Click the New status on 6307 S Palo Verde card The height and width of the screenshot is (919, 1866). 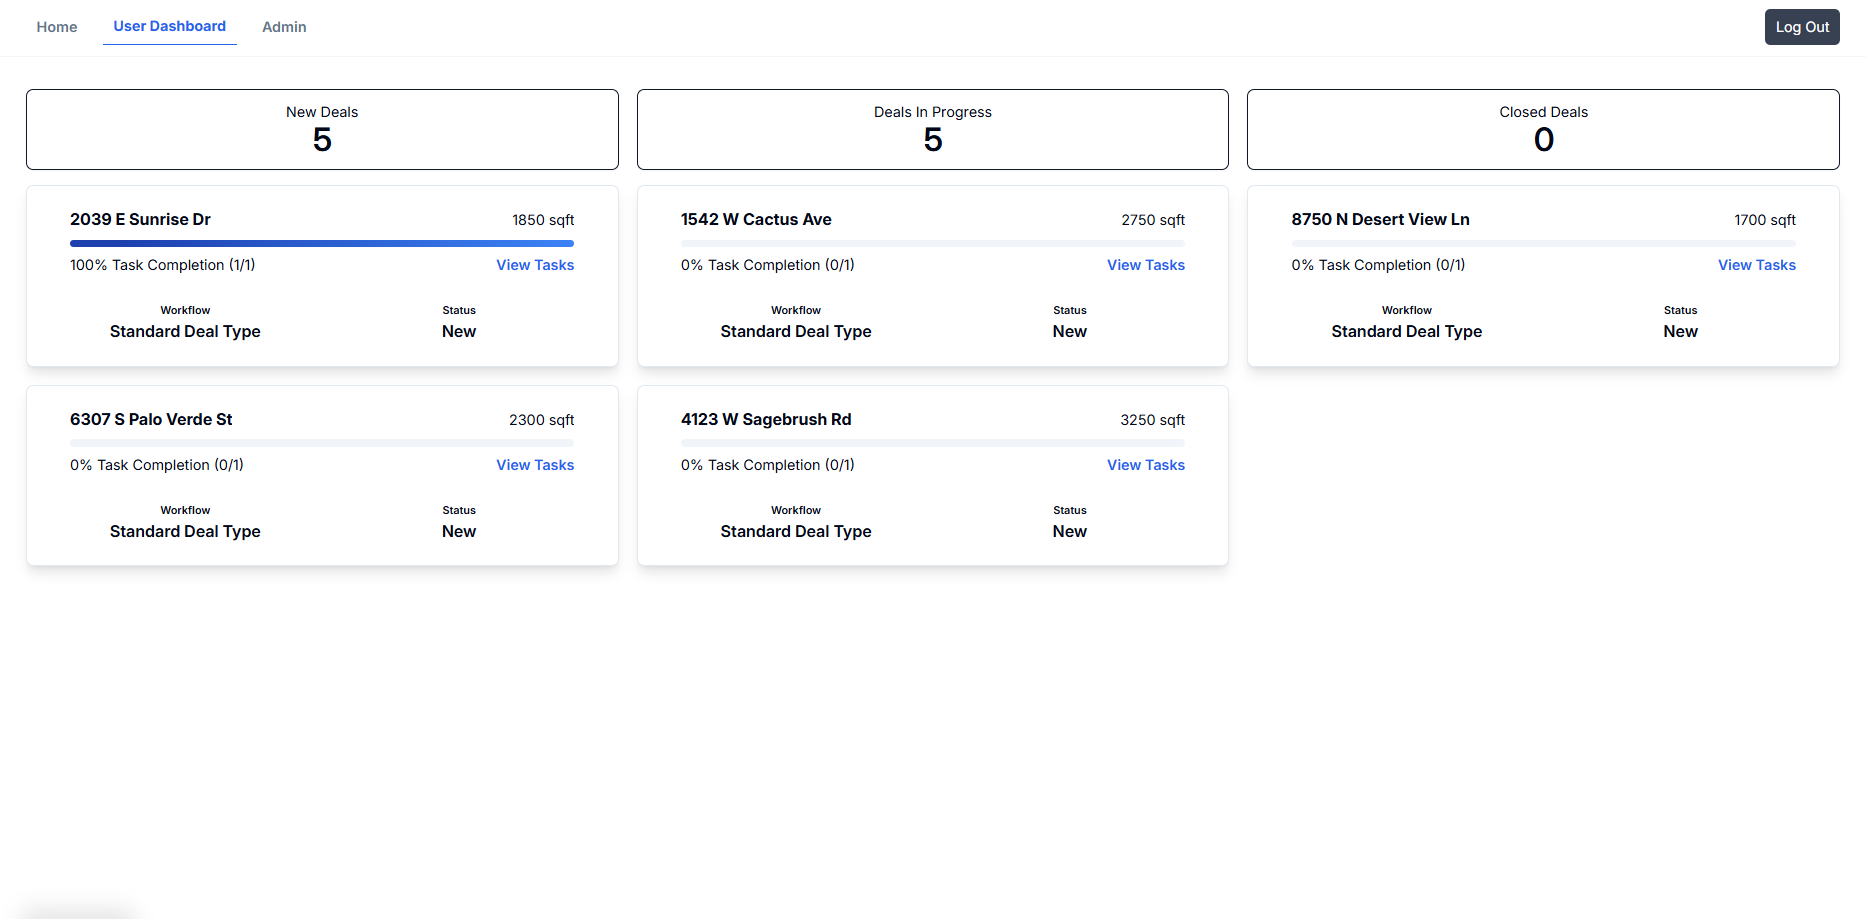pyautogui.click(x=459, y=531)
